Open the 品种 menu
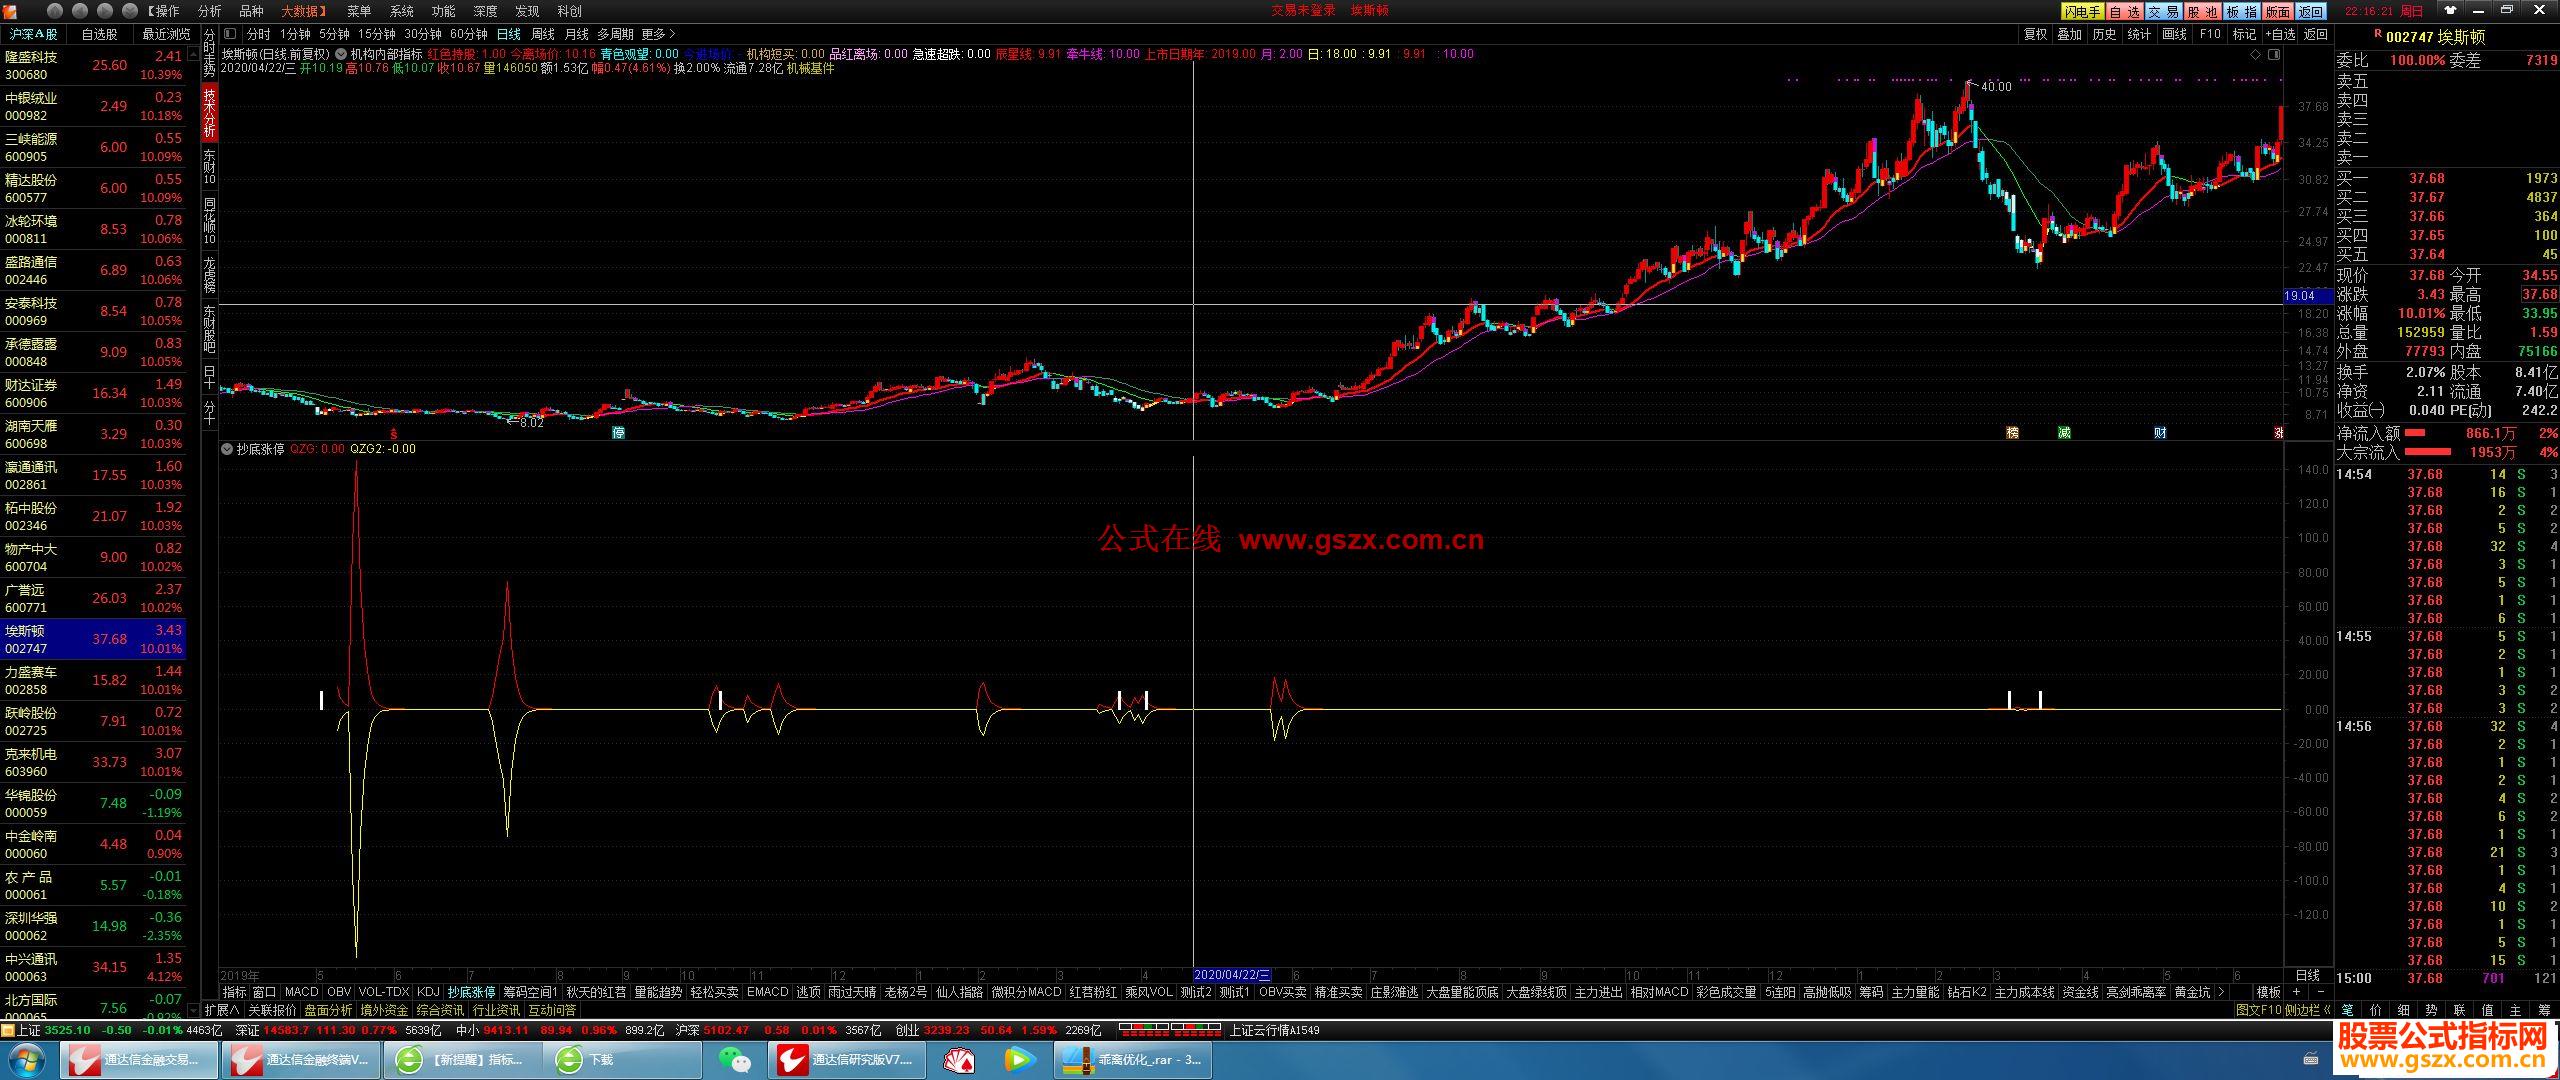 pyautogui.click(x=251, y=11)
